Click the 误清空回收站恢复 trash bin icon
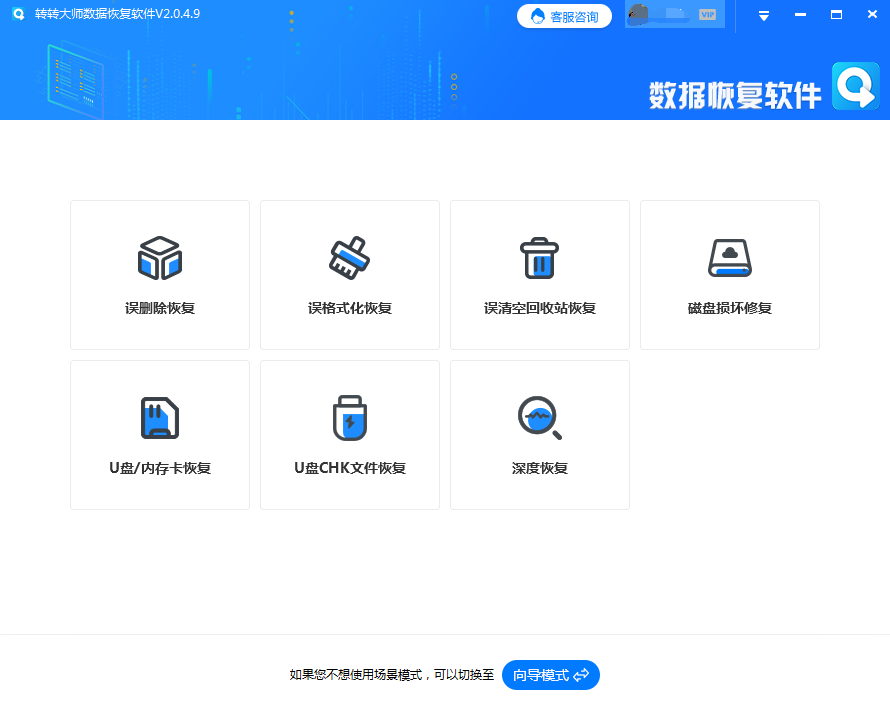 [x=539, y=257]
